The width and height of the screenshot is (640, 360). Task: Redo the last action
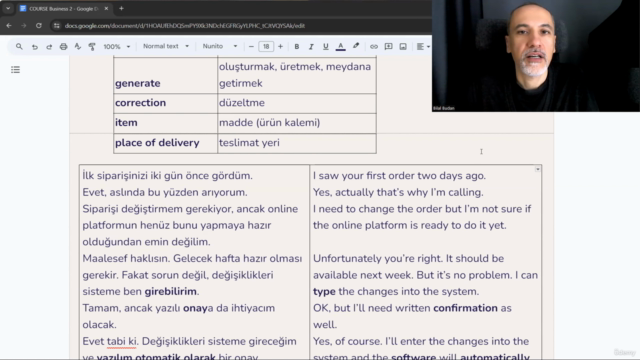[49, 47]
